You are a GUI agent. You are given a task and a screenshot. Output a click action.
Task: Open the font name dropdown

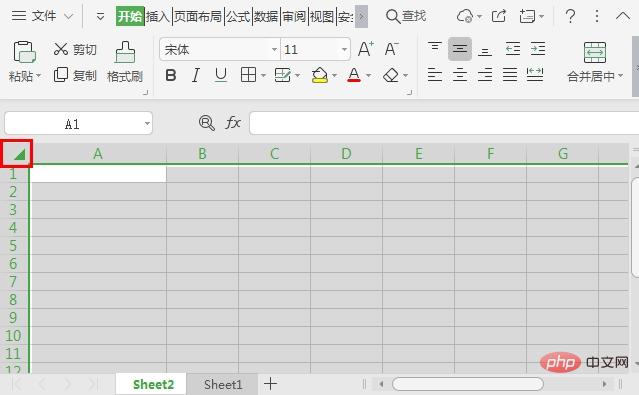pos(274,49)
